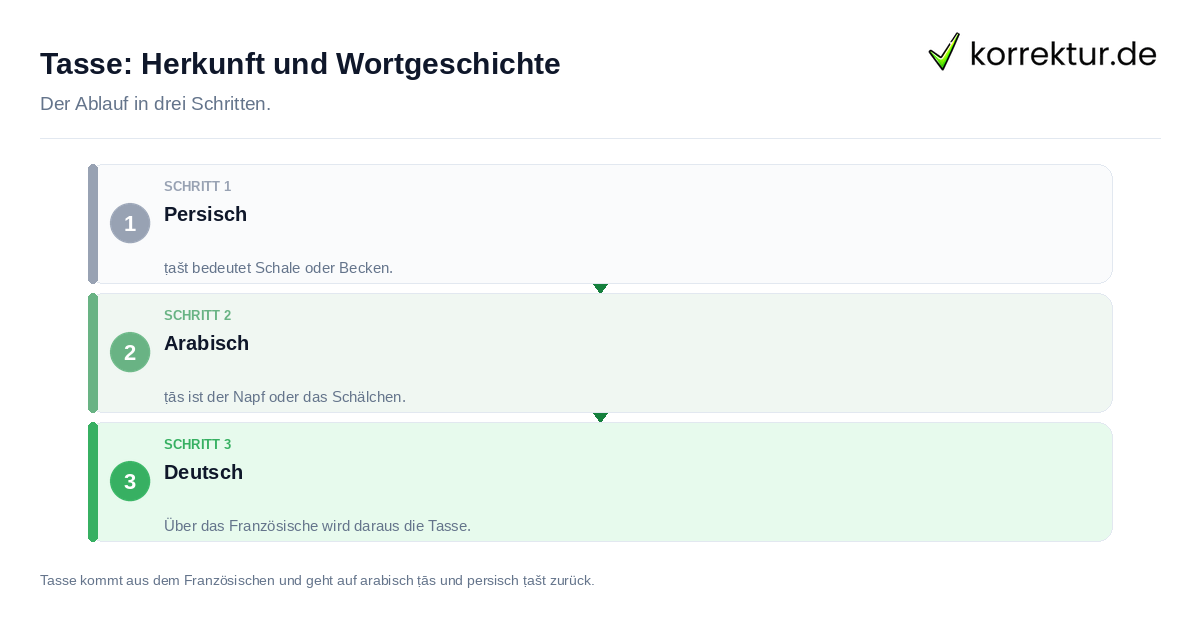Click the Persisch step heading
The height and width of the screenshot is (630, 1200).
click(205, 214)
